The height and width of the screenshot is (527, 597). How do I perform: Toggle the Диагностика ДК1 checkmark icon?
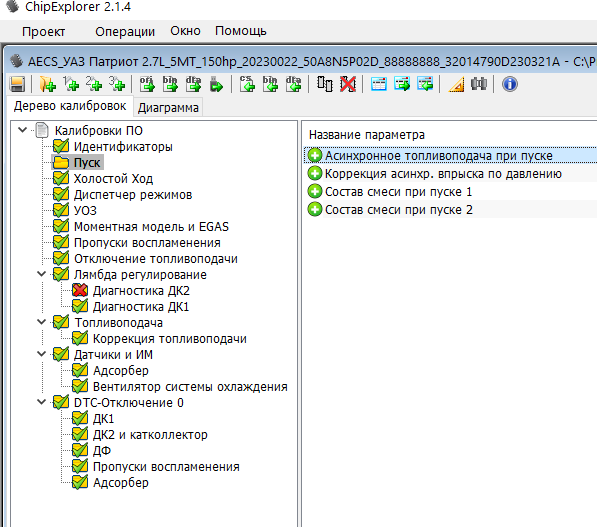tap(80, 306)
